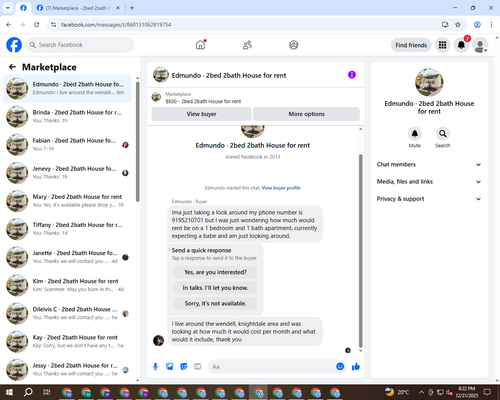The width and height of the screenshot is (500, 400).
Task: Open the Chrome profile icon
Action: pyautogui.click(x=477, y=25)
